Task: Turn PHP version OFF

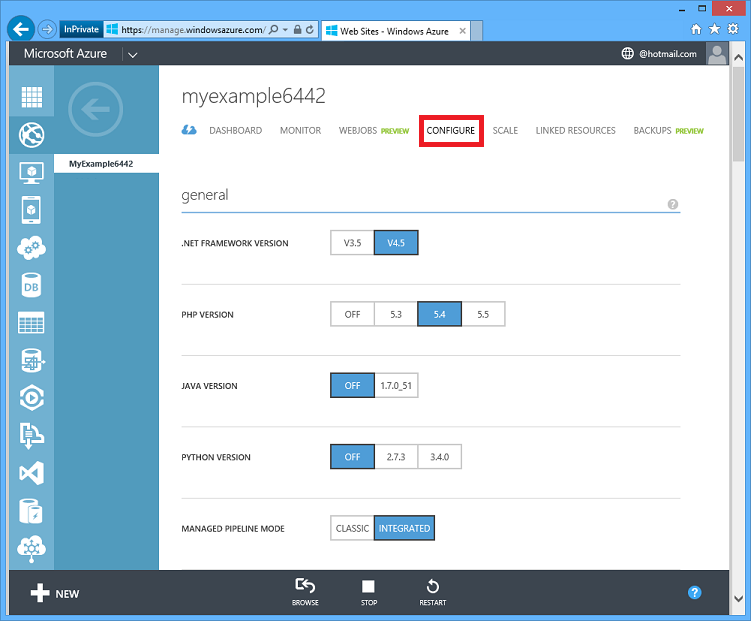Action: click(353, 314)
